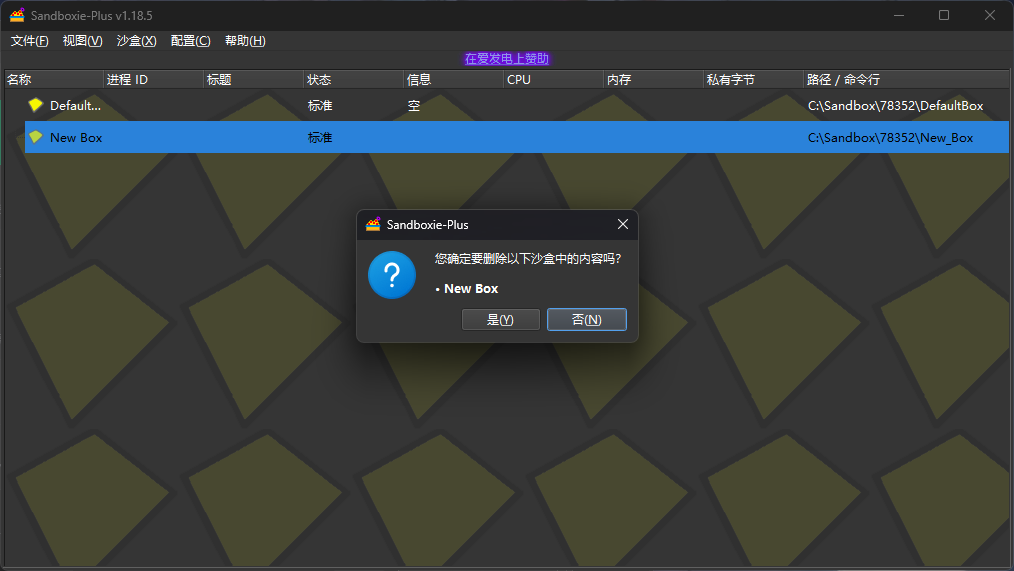Screen dimensions: 1014x571
Task: Click the bold New Box text in dialog
Action: [x=471, y=288]
